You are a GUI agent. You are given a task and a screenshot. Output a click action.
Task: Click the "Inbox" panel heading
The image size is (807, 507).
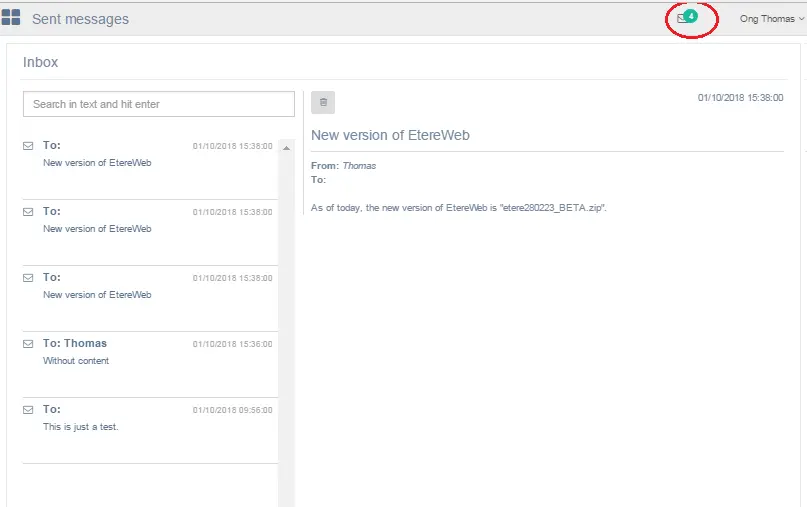41,62
